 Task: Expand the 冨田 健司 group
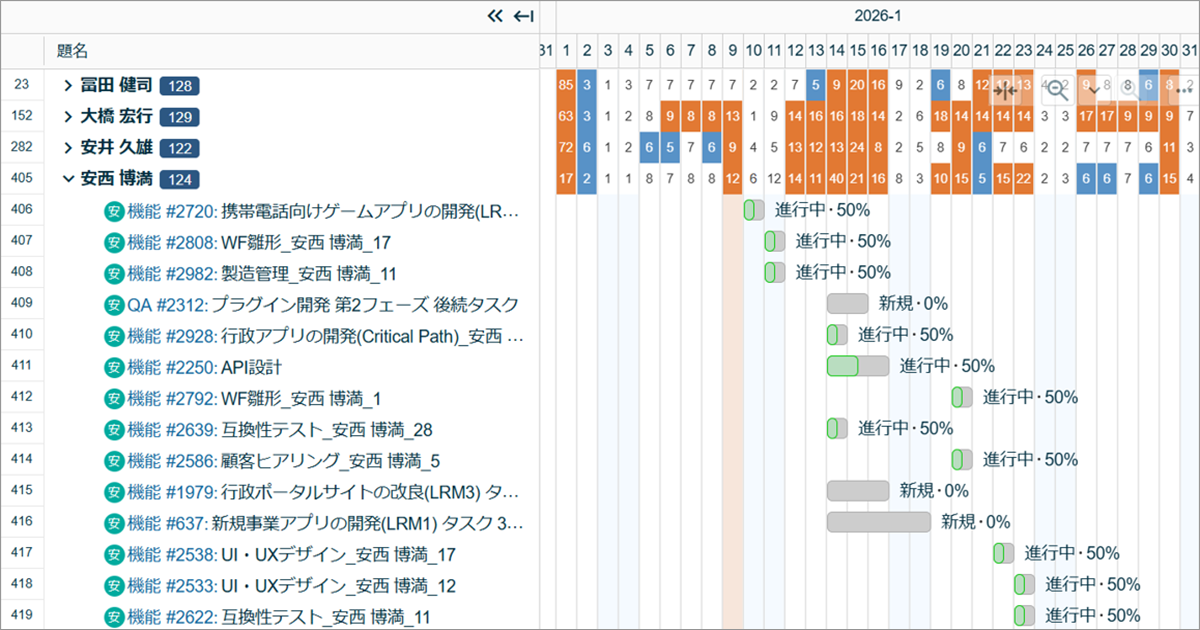tap(68, 86)
